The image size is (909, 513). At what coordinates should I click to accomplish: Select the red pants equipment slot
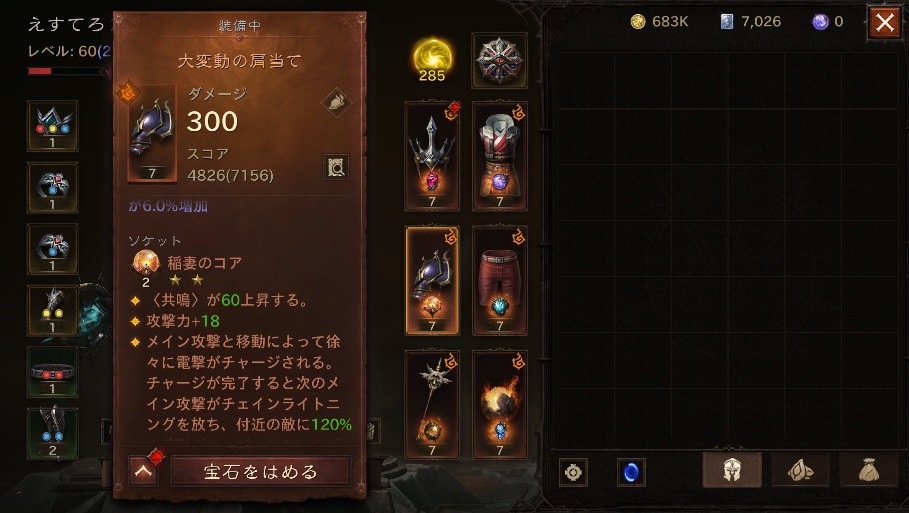[500, 281]
